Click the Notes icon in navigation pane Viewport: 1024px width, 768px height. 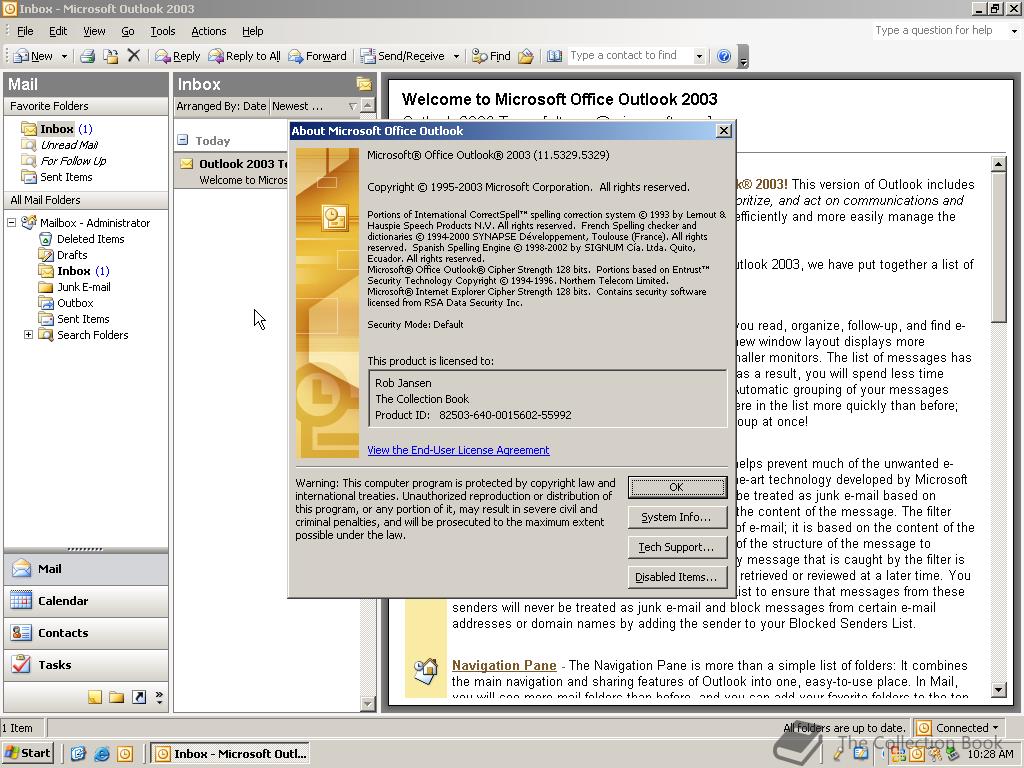[x=95, y=697]
